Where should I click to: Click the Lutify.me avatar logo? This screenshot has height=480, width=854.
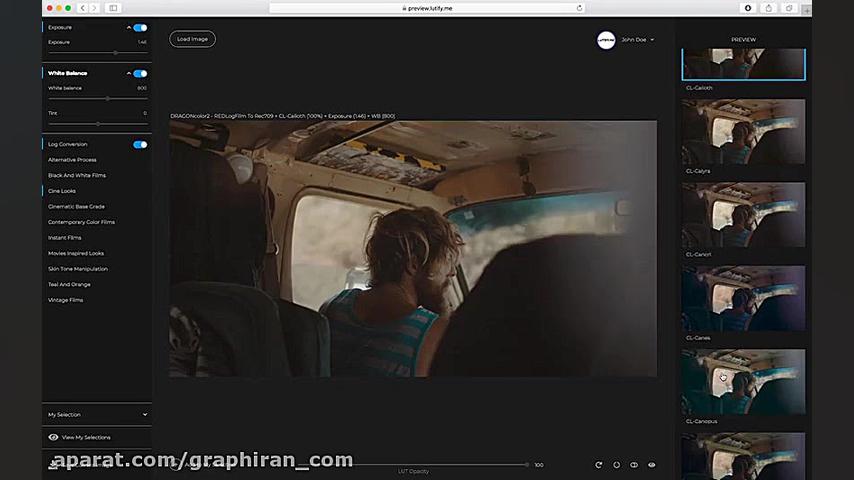(606, 40)
